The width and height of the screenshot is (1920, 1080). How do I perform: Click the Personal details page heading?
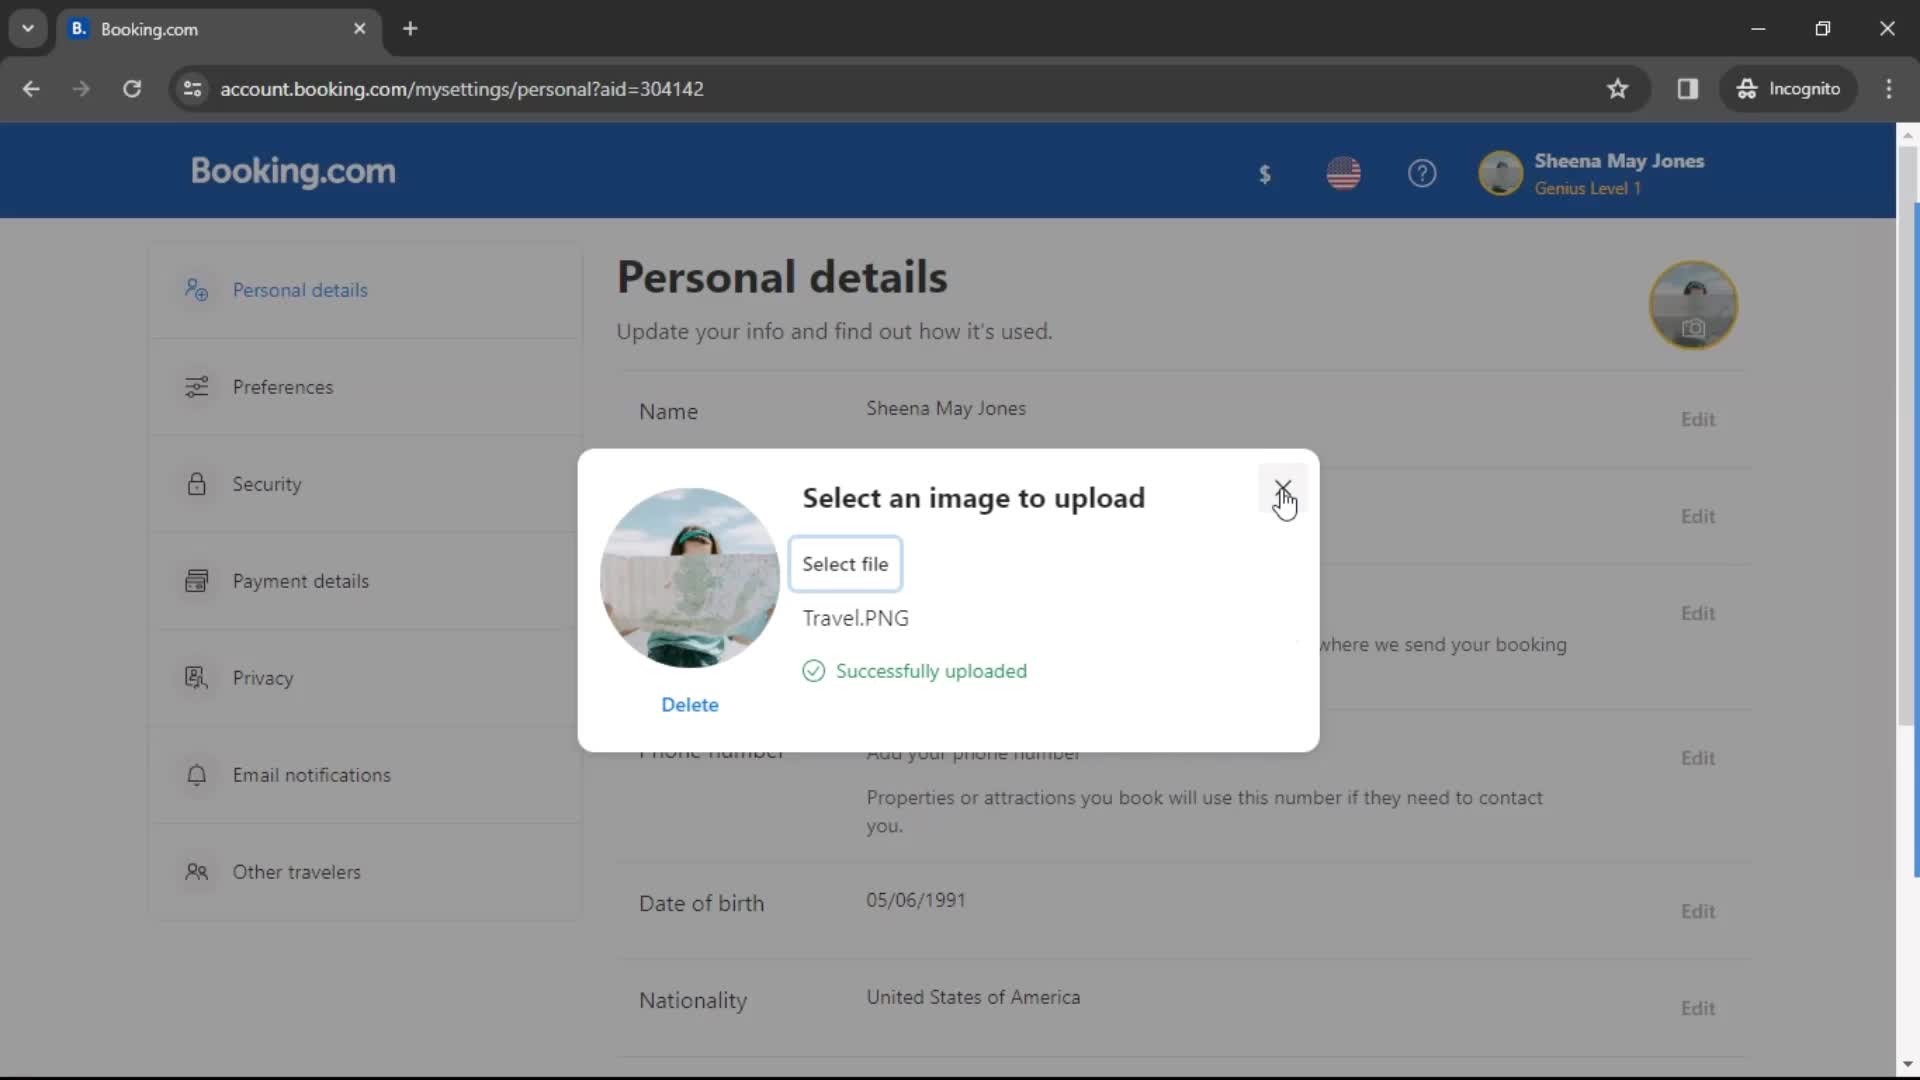point(782,277)
